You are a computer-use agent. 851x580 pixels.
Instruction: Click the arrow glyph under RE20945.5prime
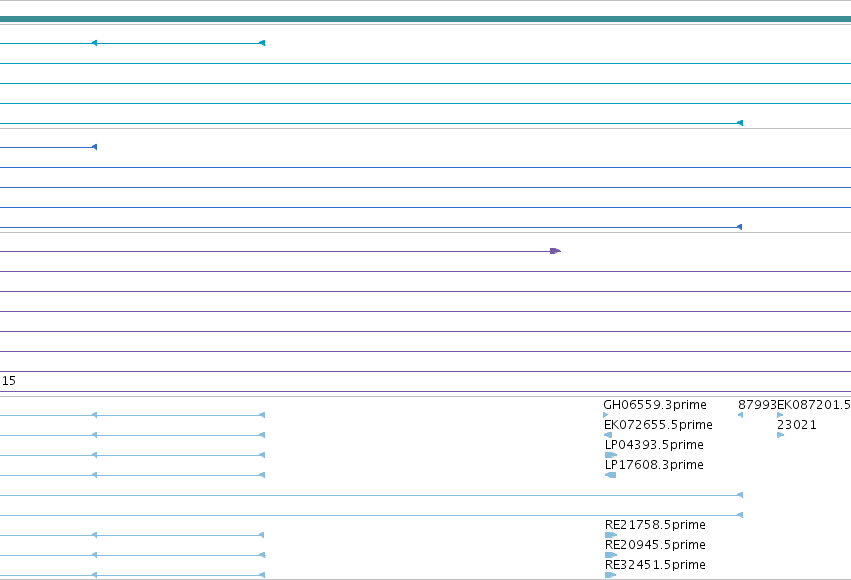click(x=611, y=555)
